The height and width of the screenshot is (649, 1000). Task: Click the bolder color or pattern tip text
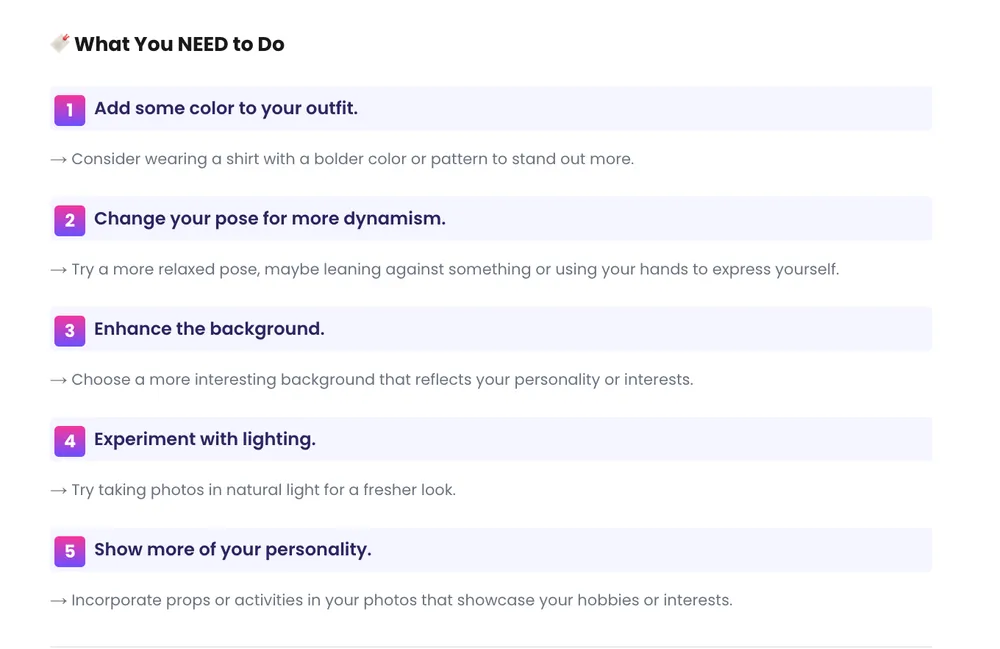tap(352, 159)
